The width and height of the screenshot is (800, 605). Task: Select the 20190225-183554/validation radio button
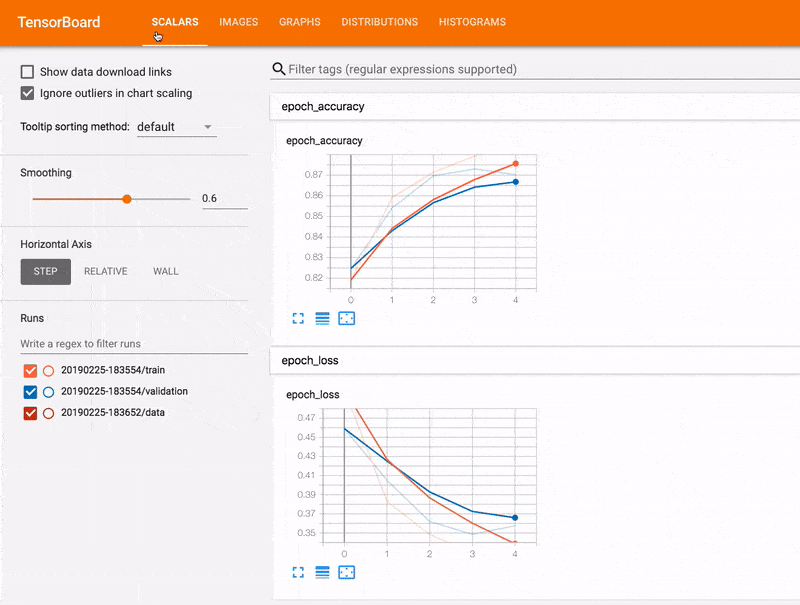coord(48,391)
